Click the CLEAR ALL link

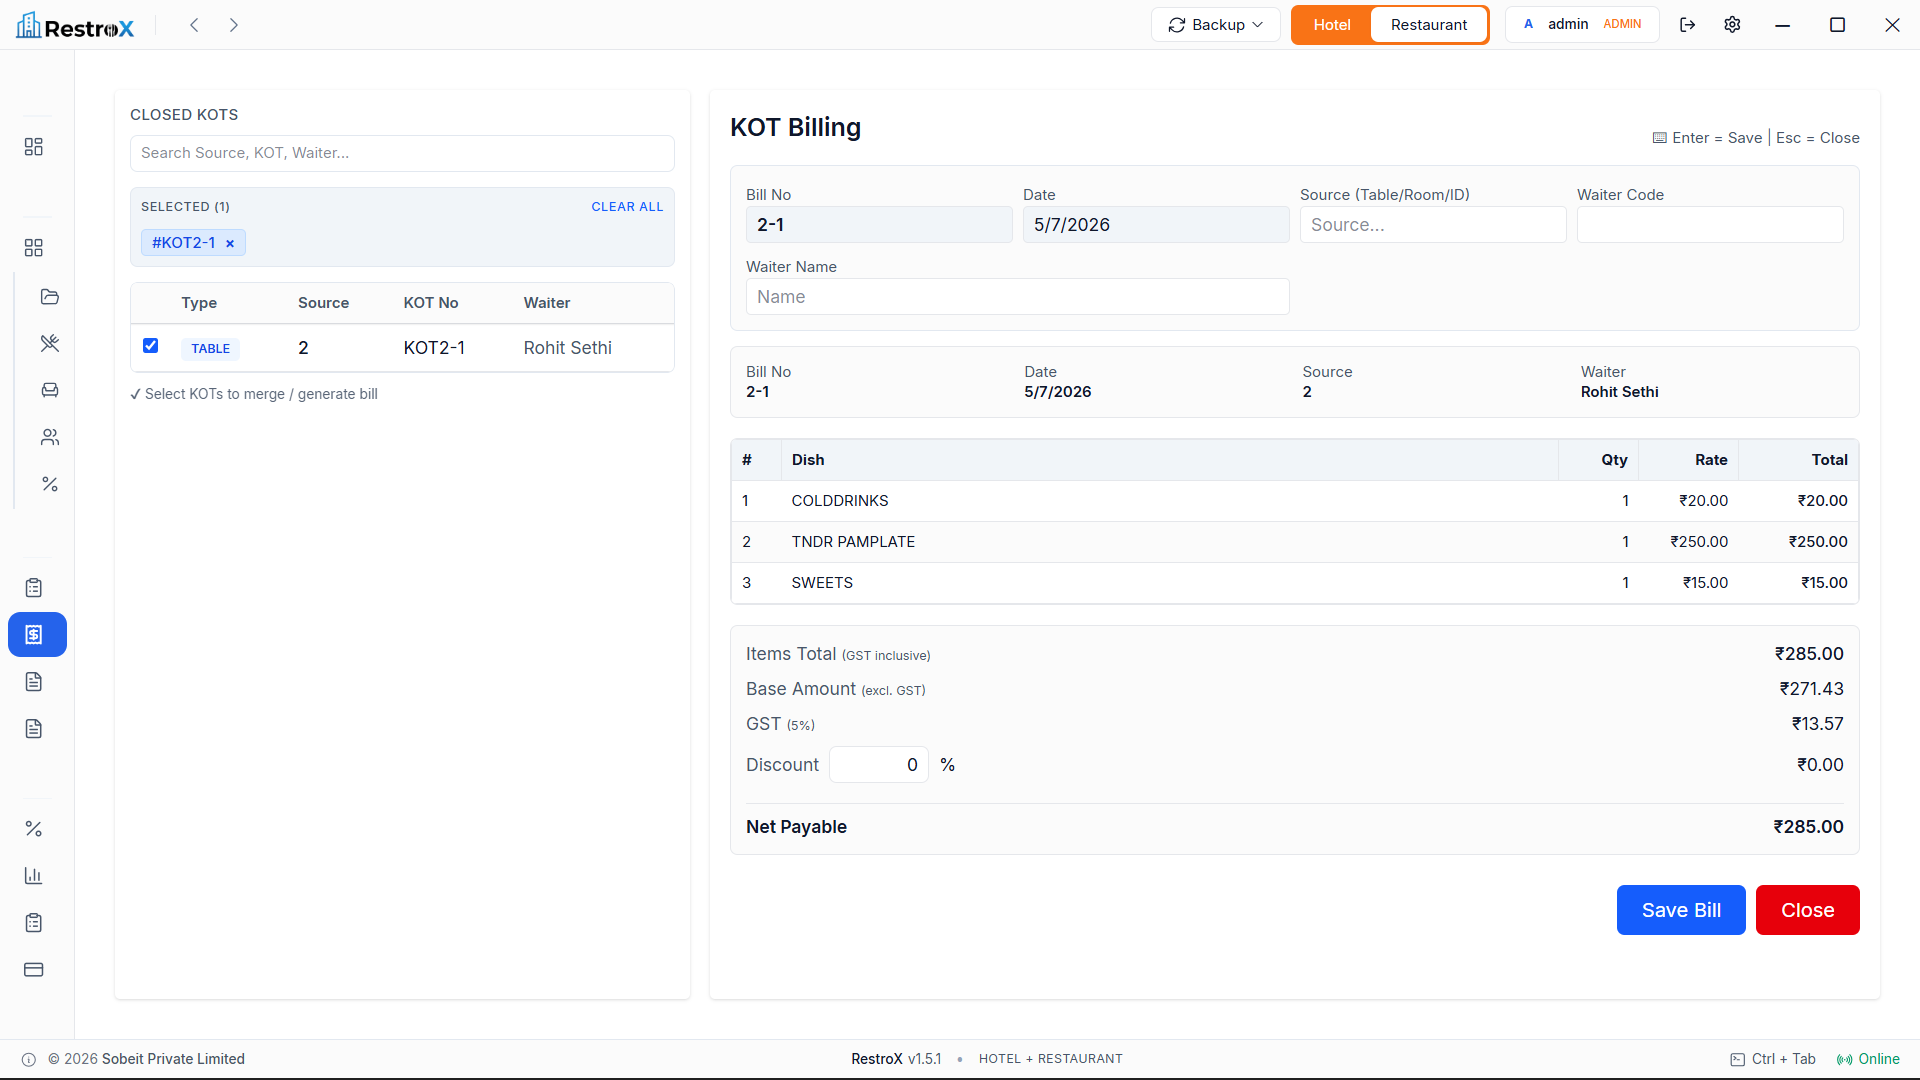tap(627, 207)
